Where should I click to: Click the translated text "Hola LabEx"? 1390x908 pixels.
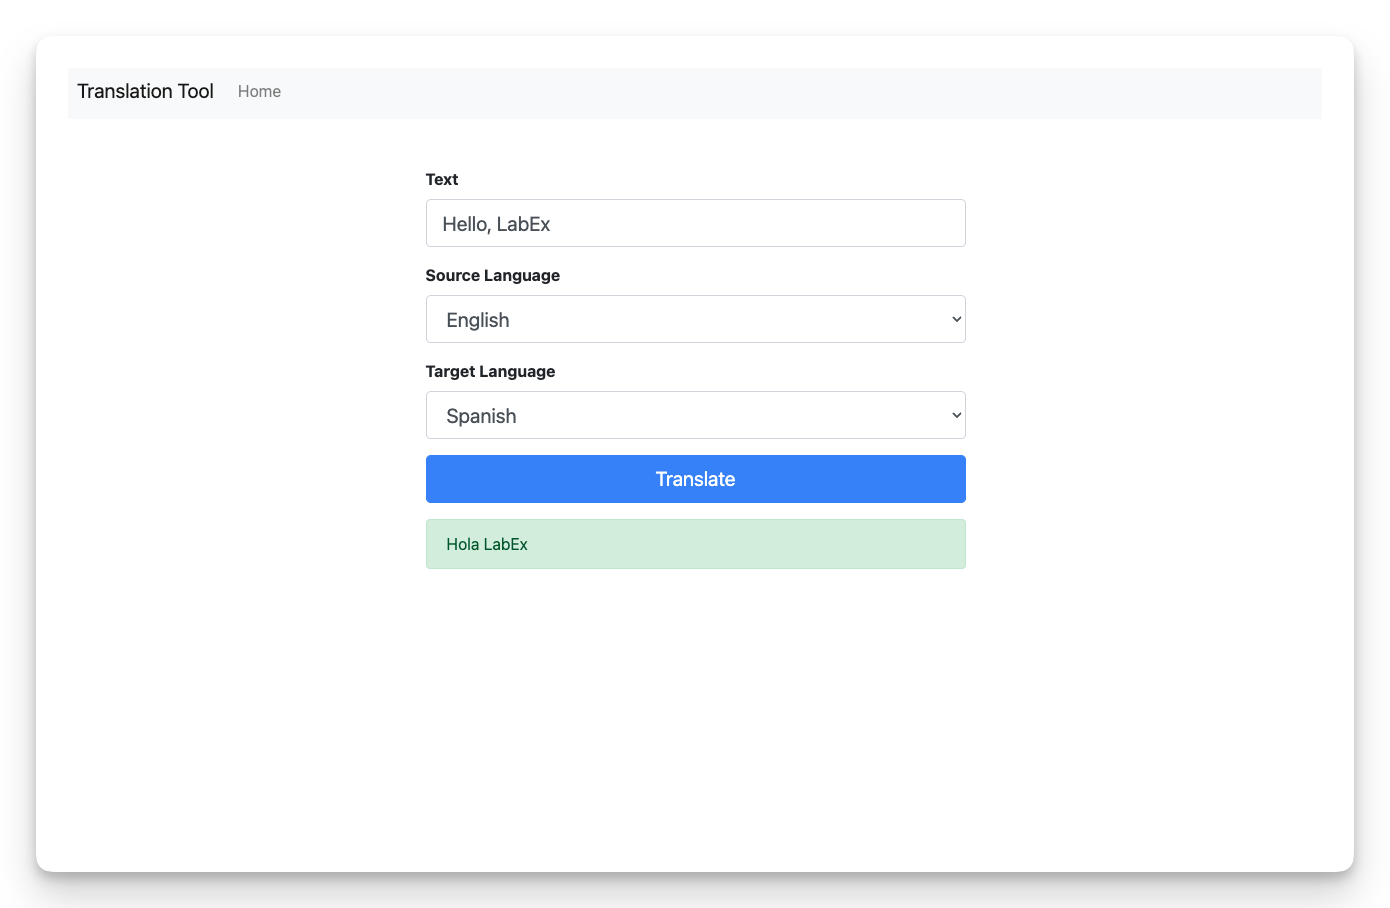[487, 544]
